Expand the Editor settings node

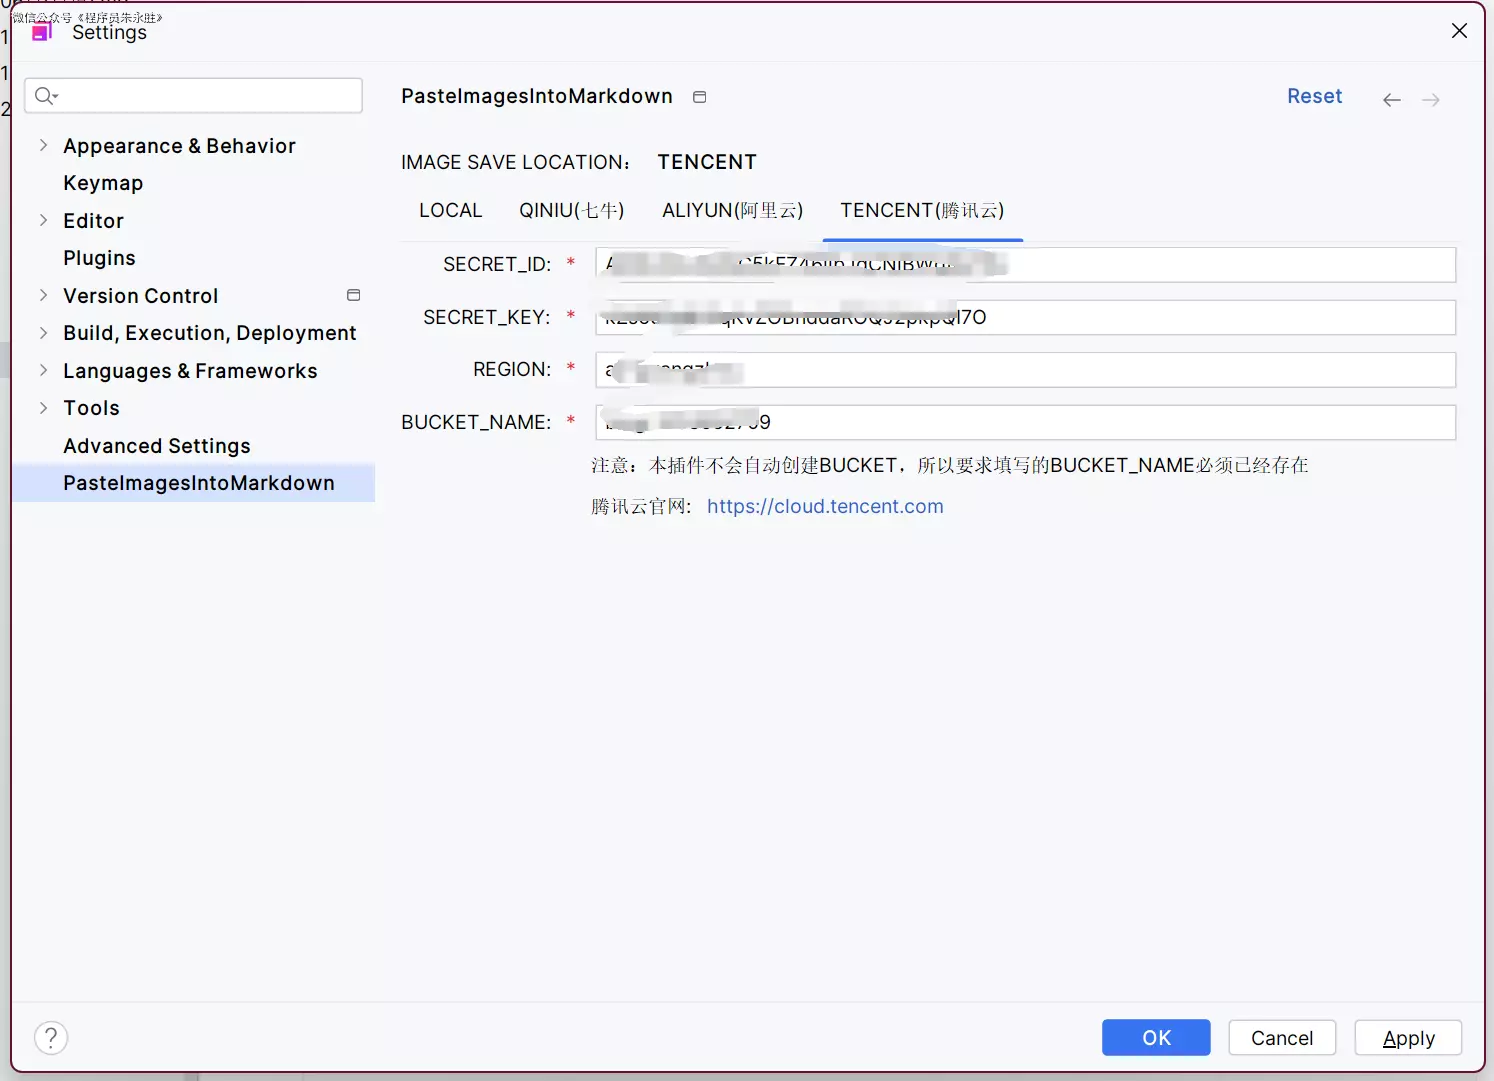tap(43, 221)
